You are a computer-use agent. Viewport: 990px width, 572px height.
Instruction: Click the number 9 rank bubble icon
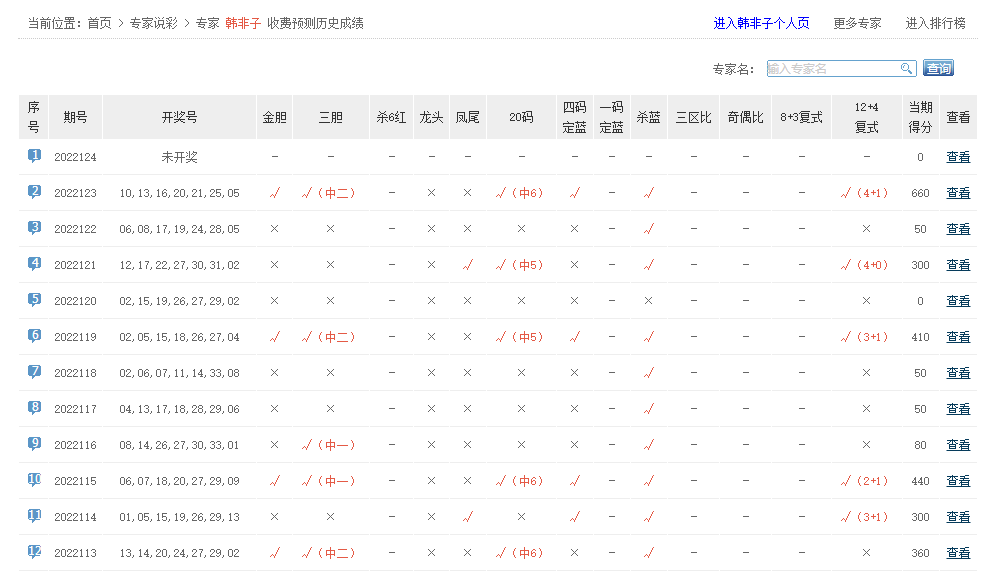[x=34, y=444]
